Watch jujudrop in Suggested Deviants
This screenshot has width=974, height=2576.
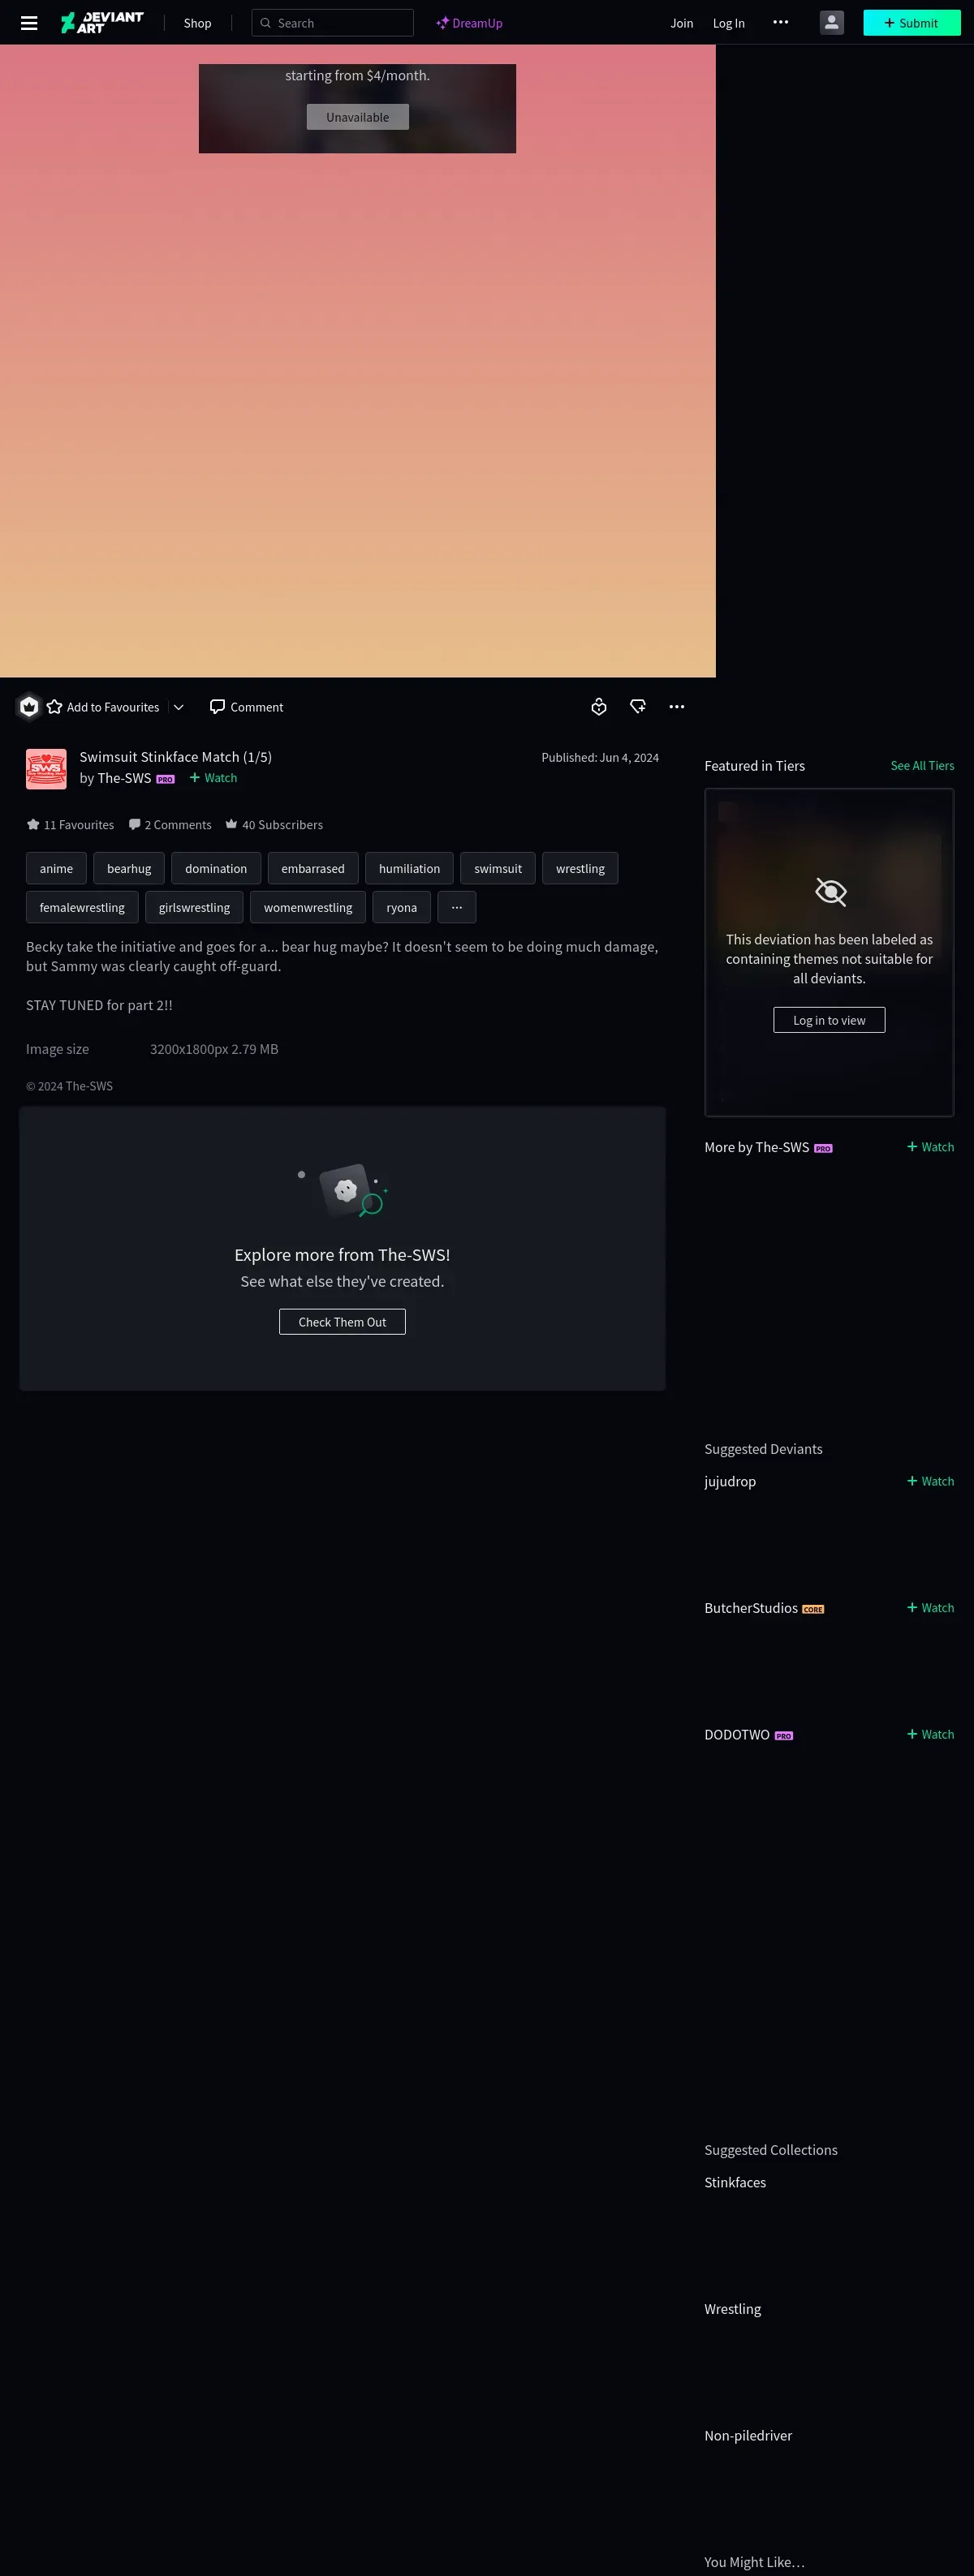pos(930,1481)
